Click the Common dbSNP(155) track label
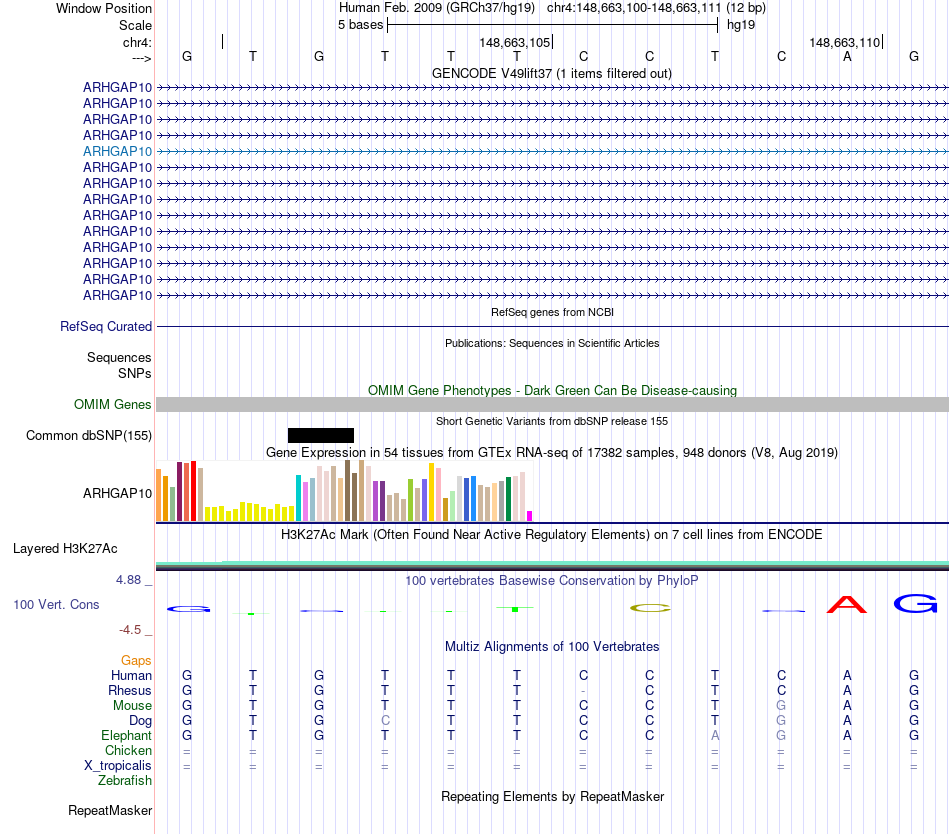 tap(89, 435)
